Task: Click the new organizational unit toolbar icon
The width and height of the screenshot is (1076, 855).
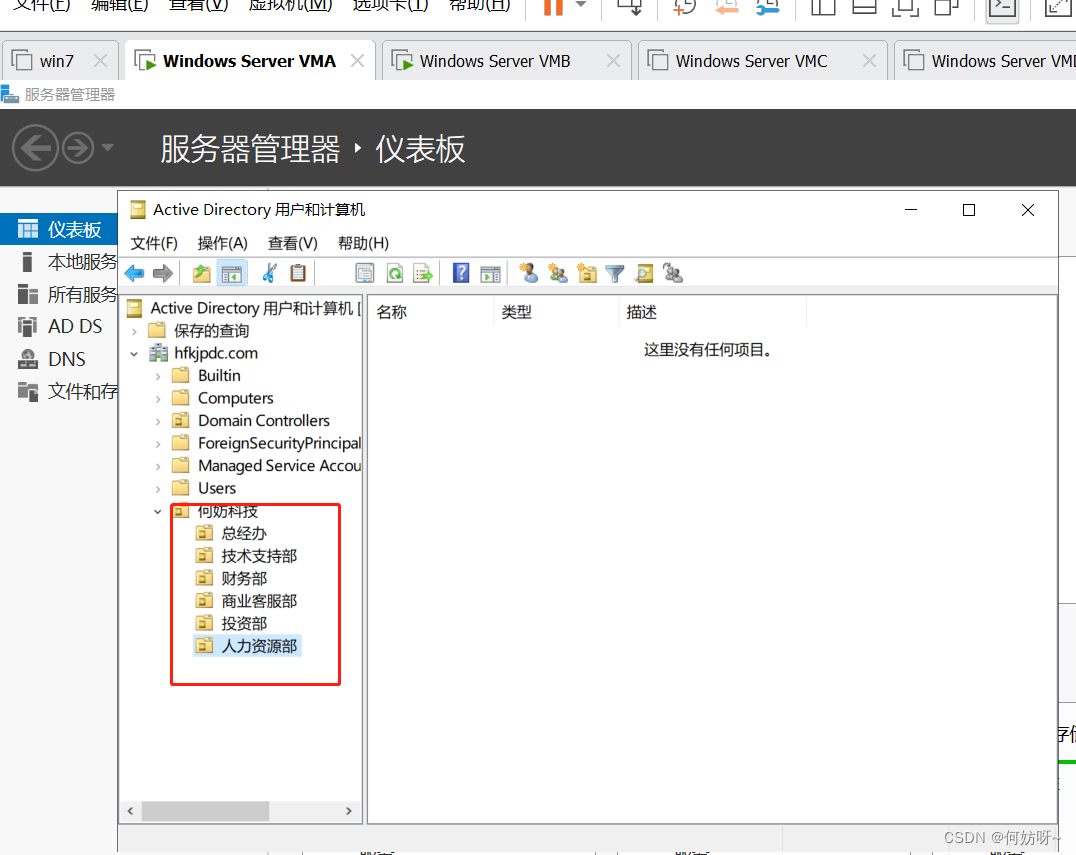Action: (x=587, y=273)
